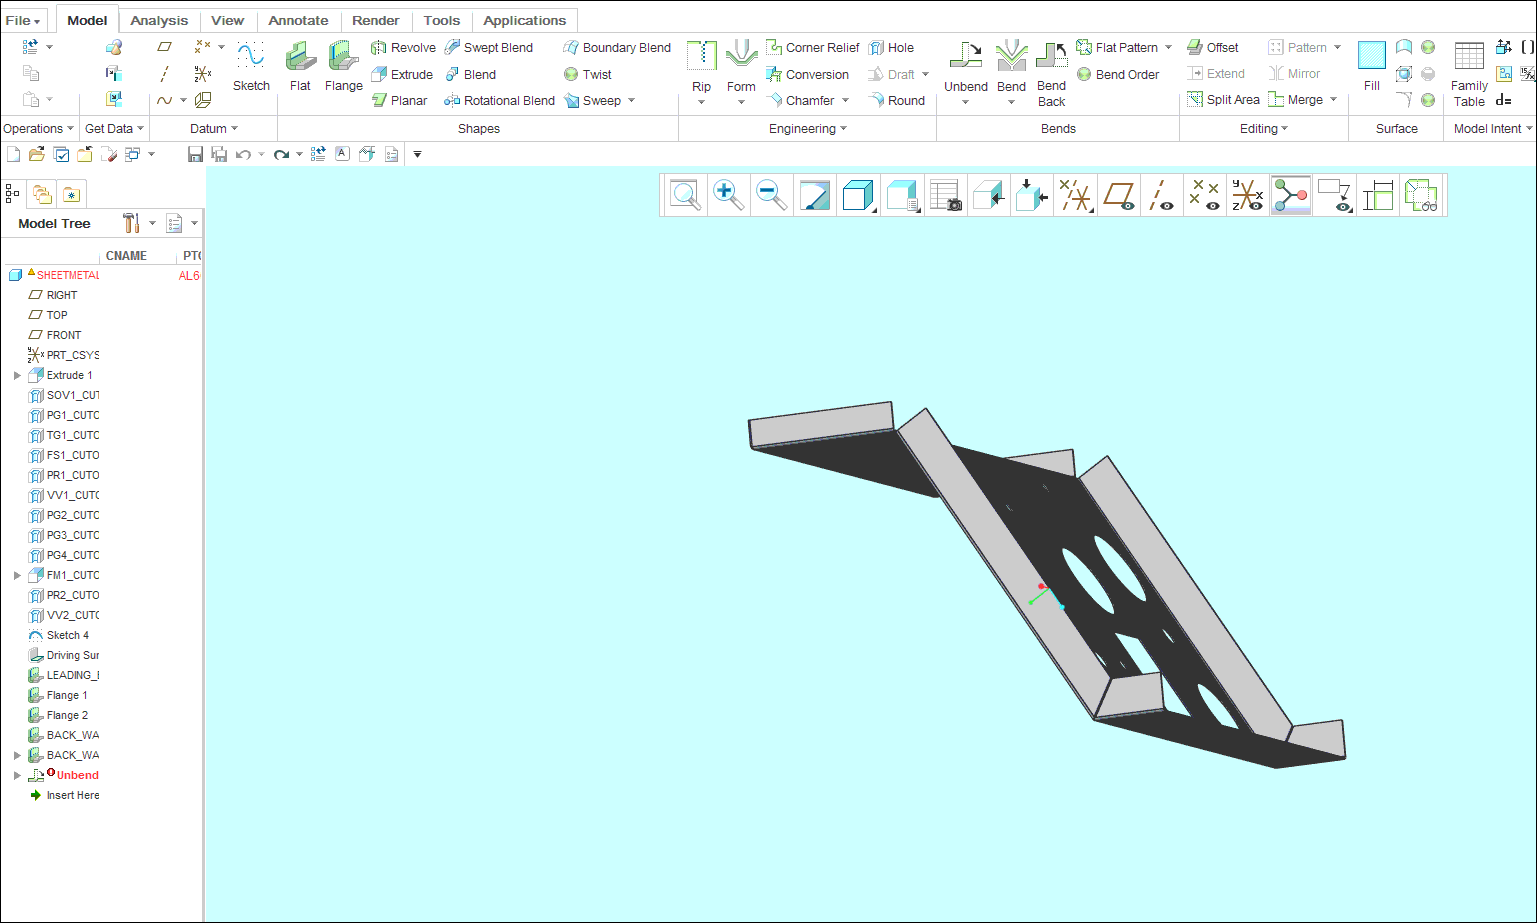Switch to the Analysis tab

[159, 20]
